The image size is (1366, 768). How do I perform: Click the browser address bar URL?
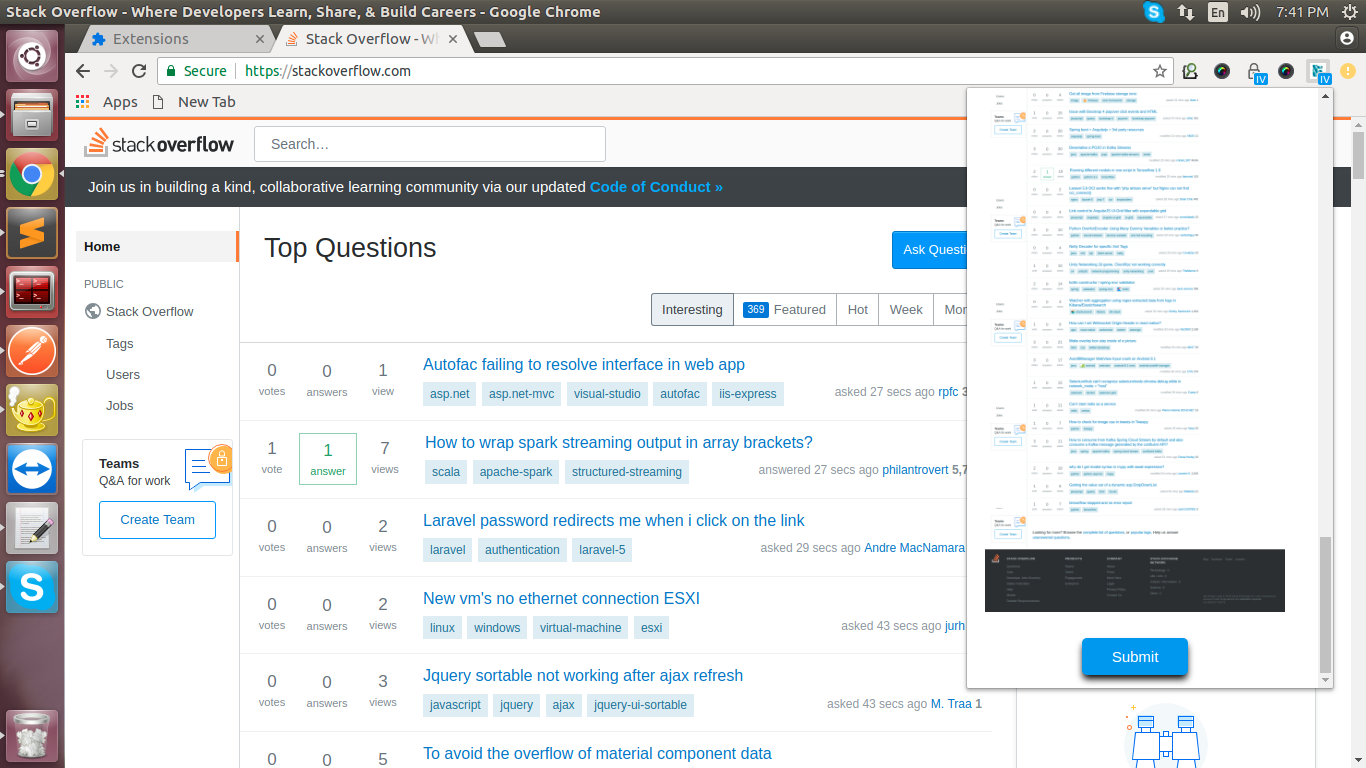click(328, 71)
